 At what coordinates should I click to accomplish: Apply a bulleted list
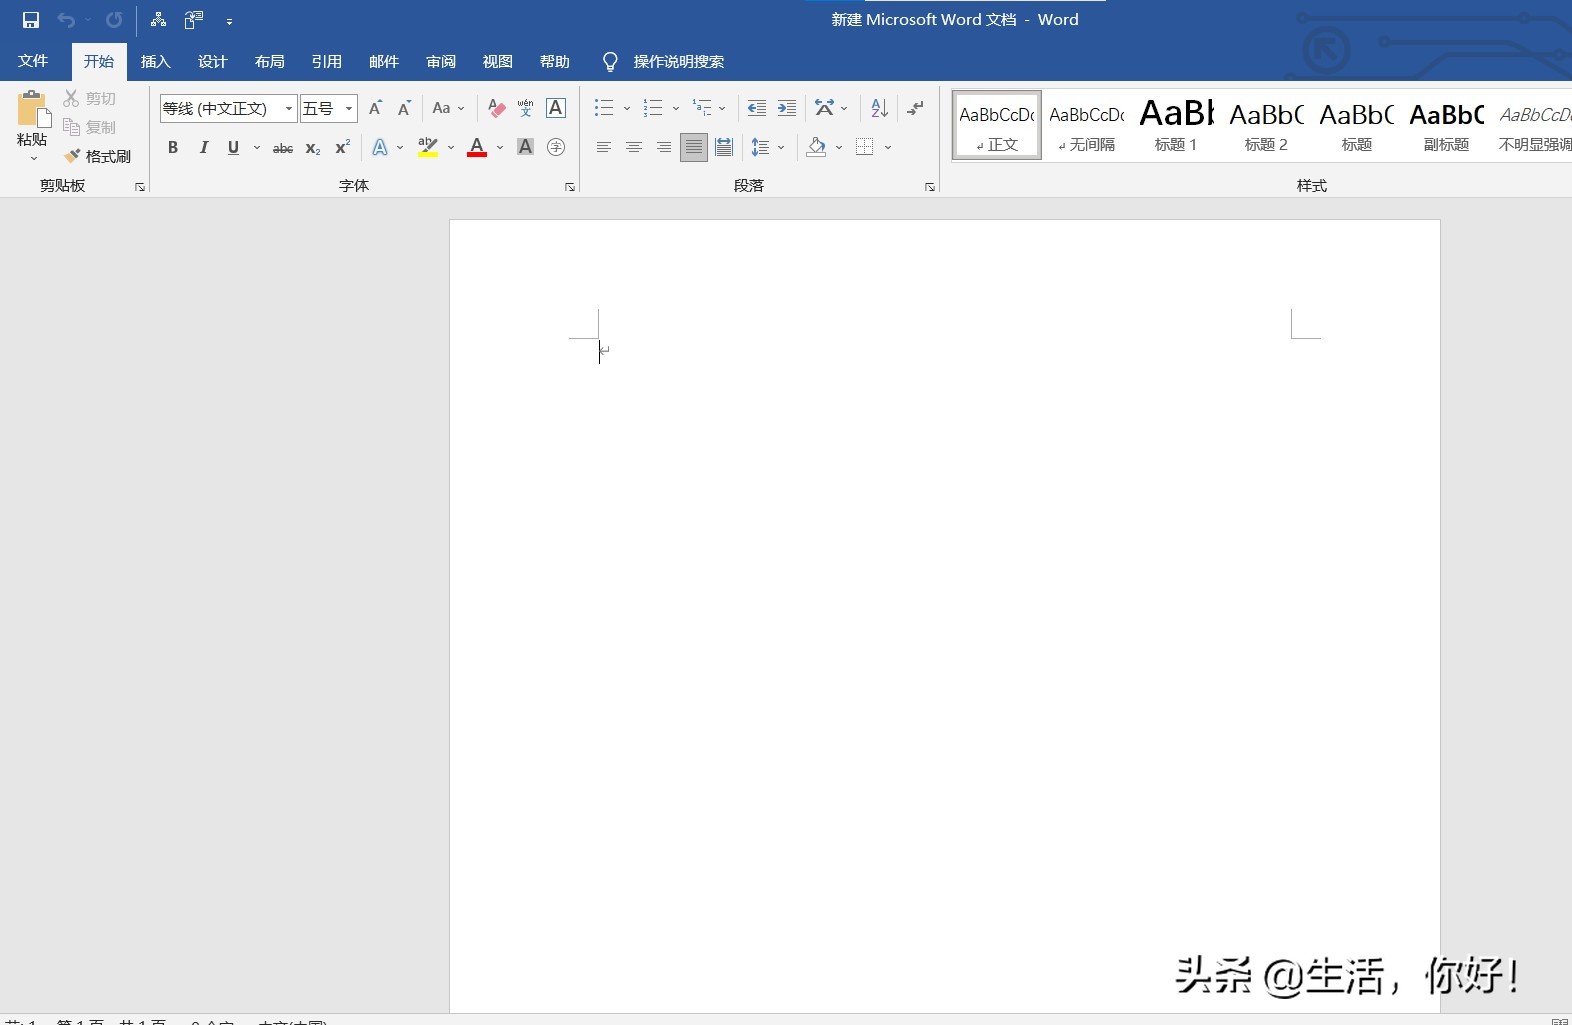click(x=603, y=108)
